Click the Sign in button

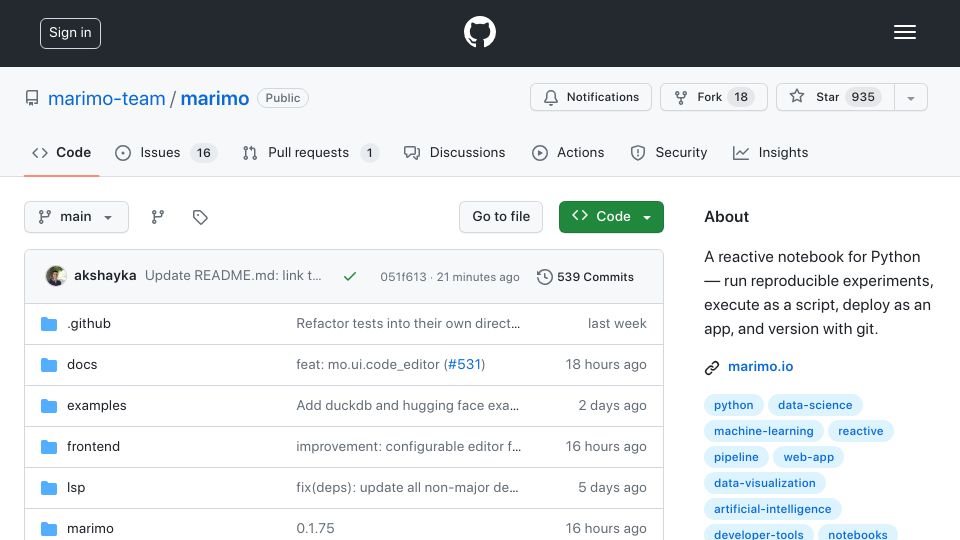tap(70, 33)
